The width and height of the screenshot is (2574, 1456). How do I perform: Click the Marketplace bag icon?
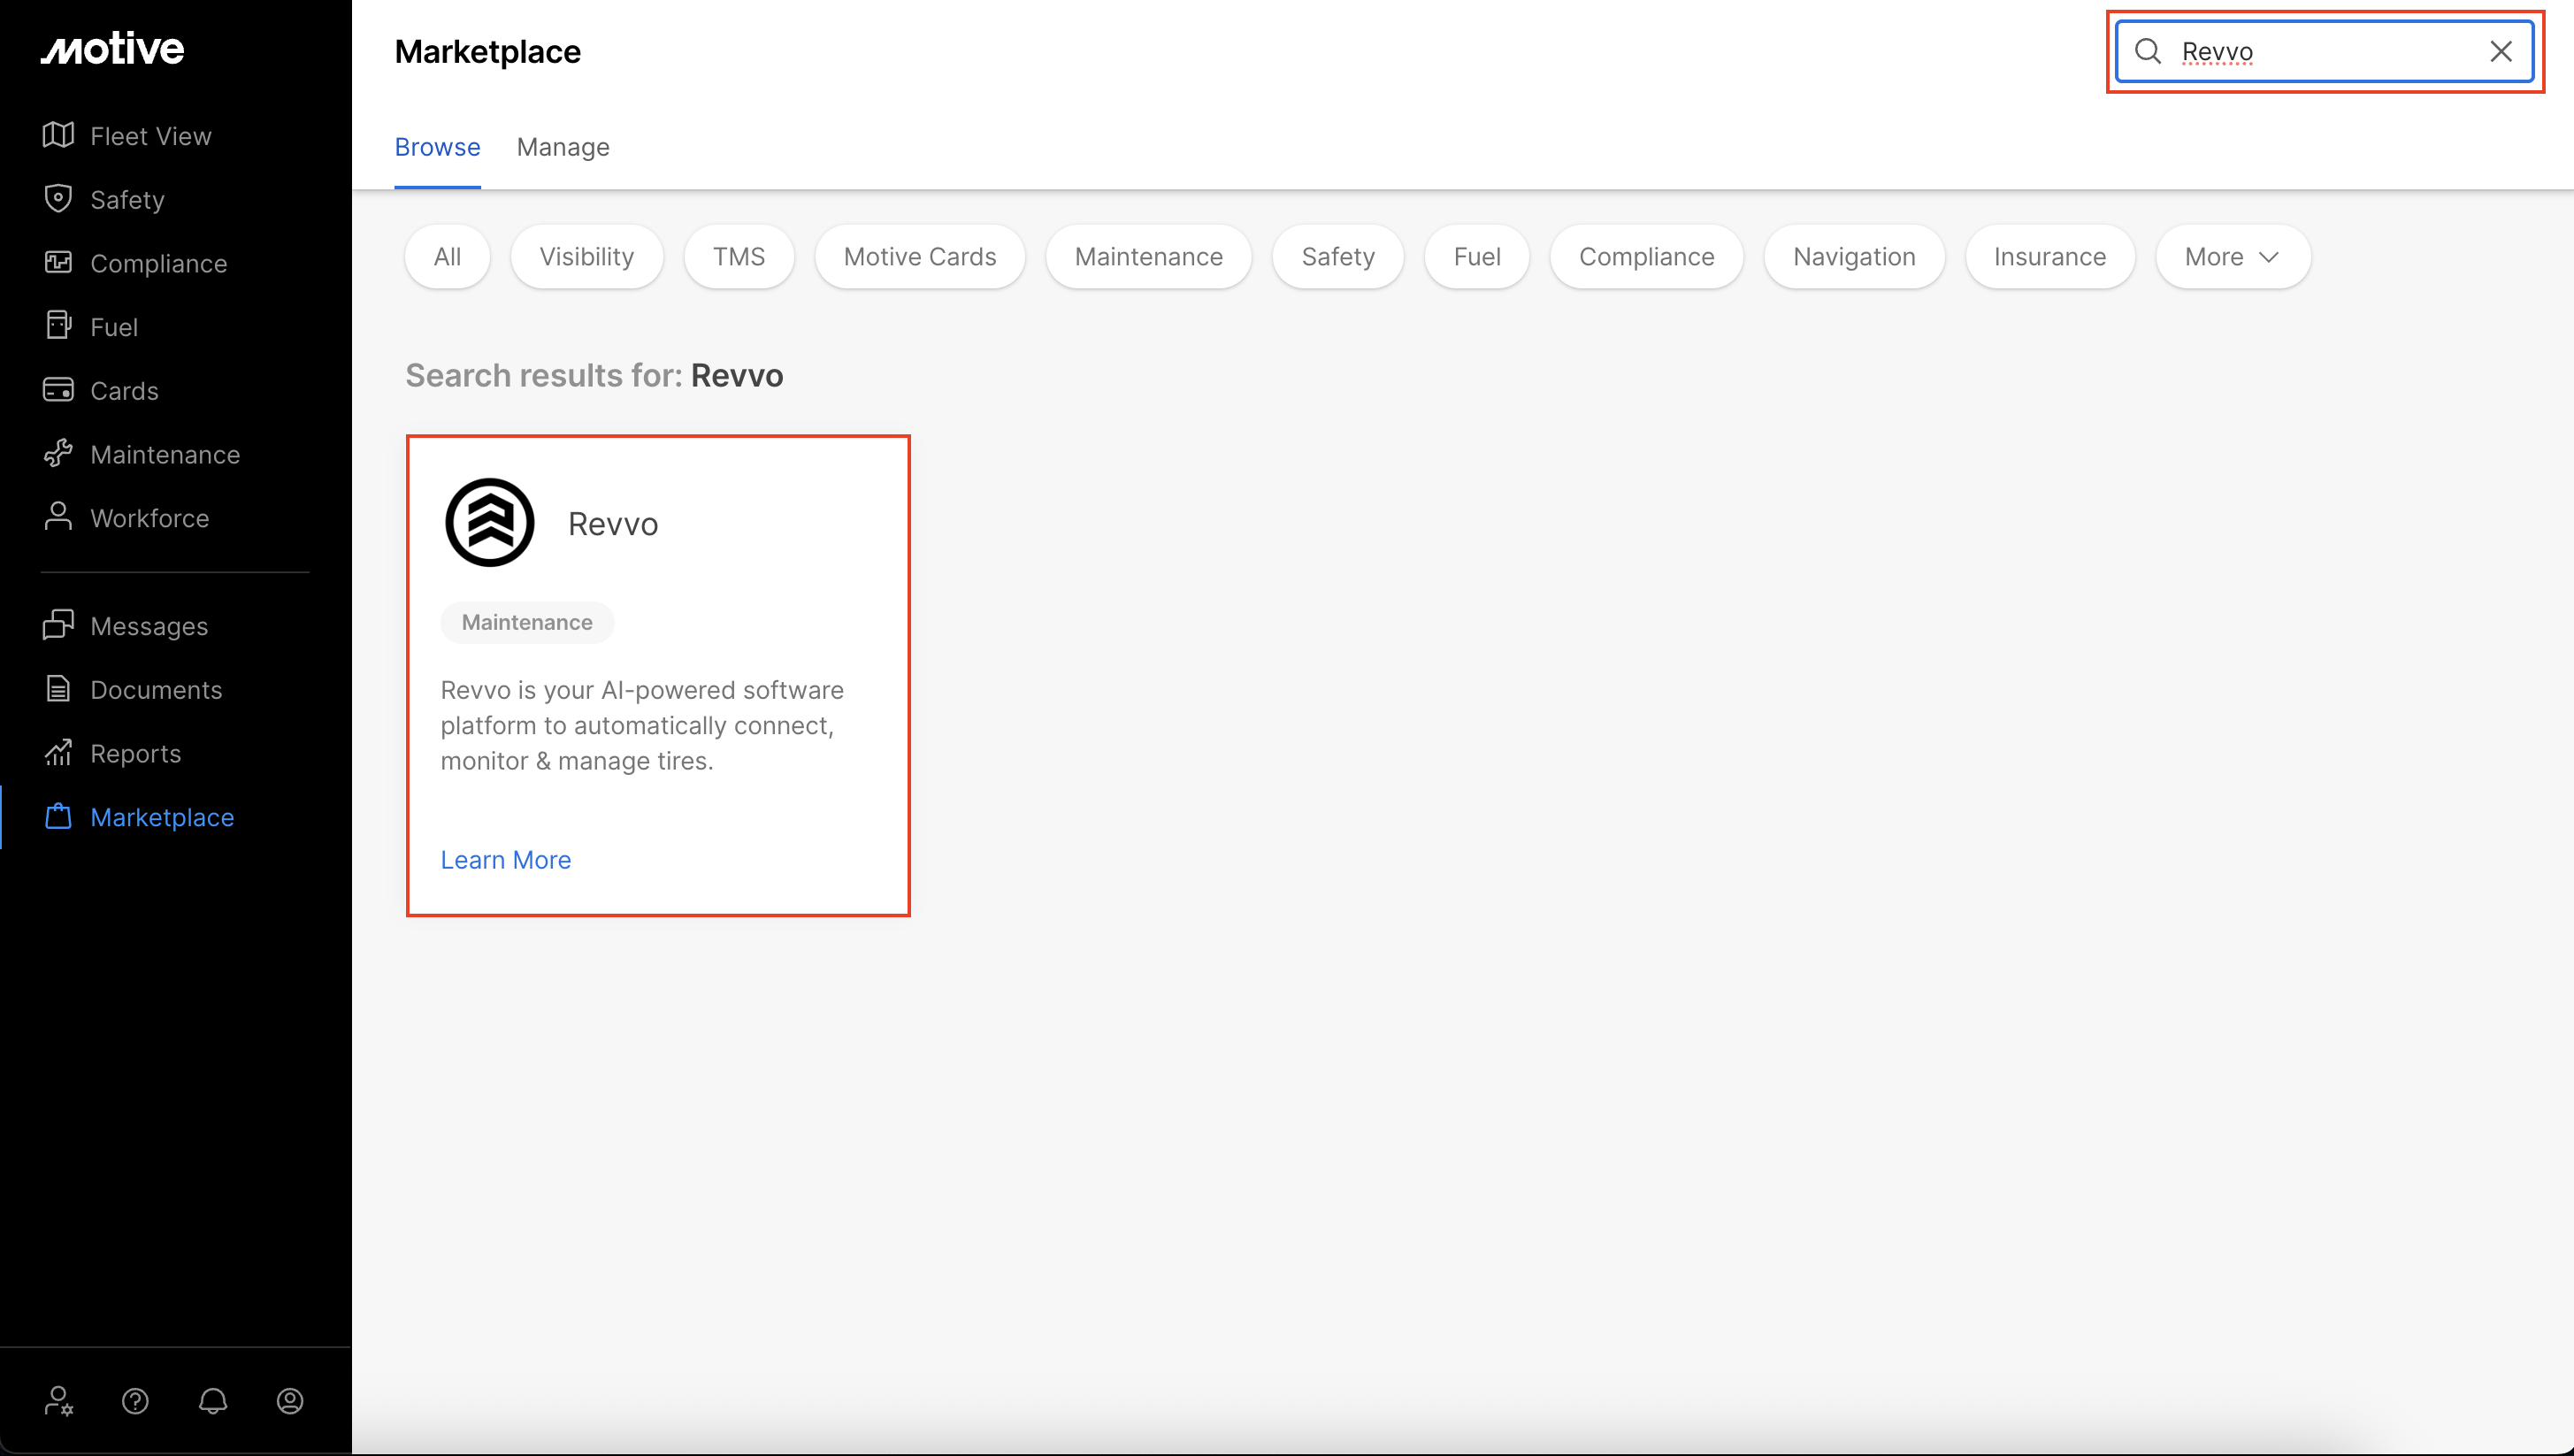58,816
